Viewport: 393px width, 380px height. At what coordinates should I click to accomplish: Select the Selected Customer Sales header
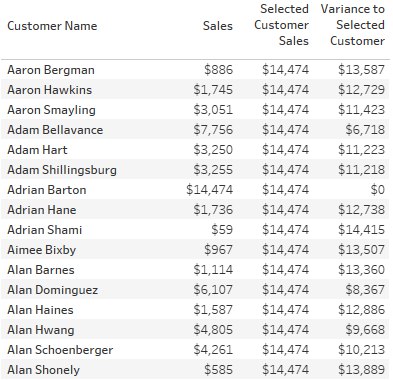pyautogui.click(x=281, y=25)
